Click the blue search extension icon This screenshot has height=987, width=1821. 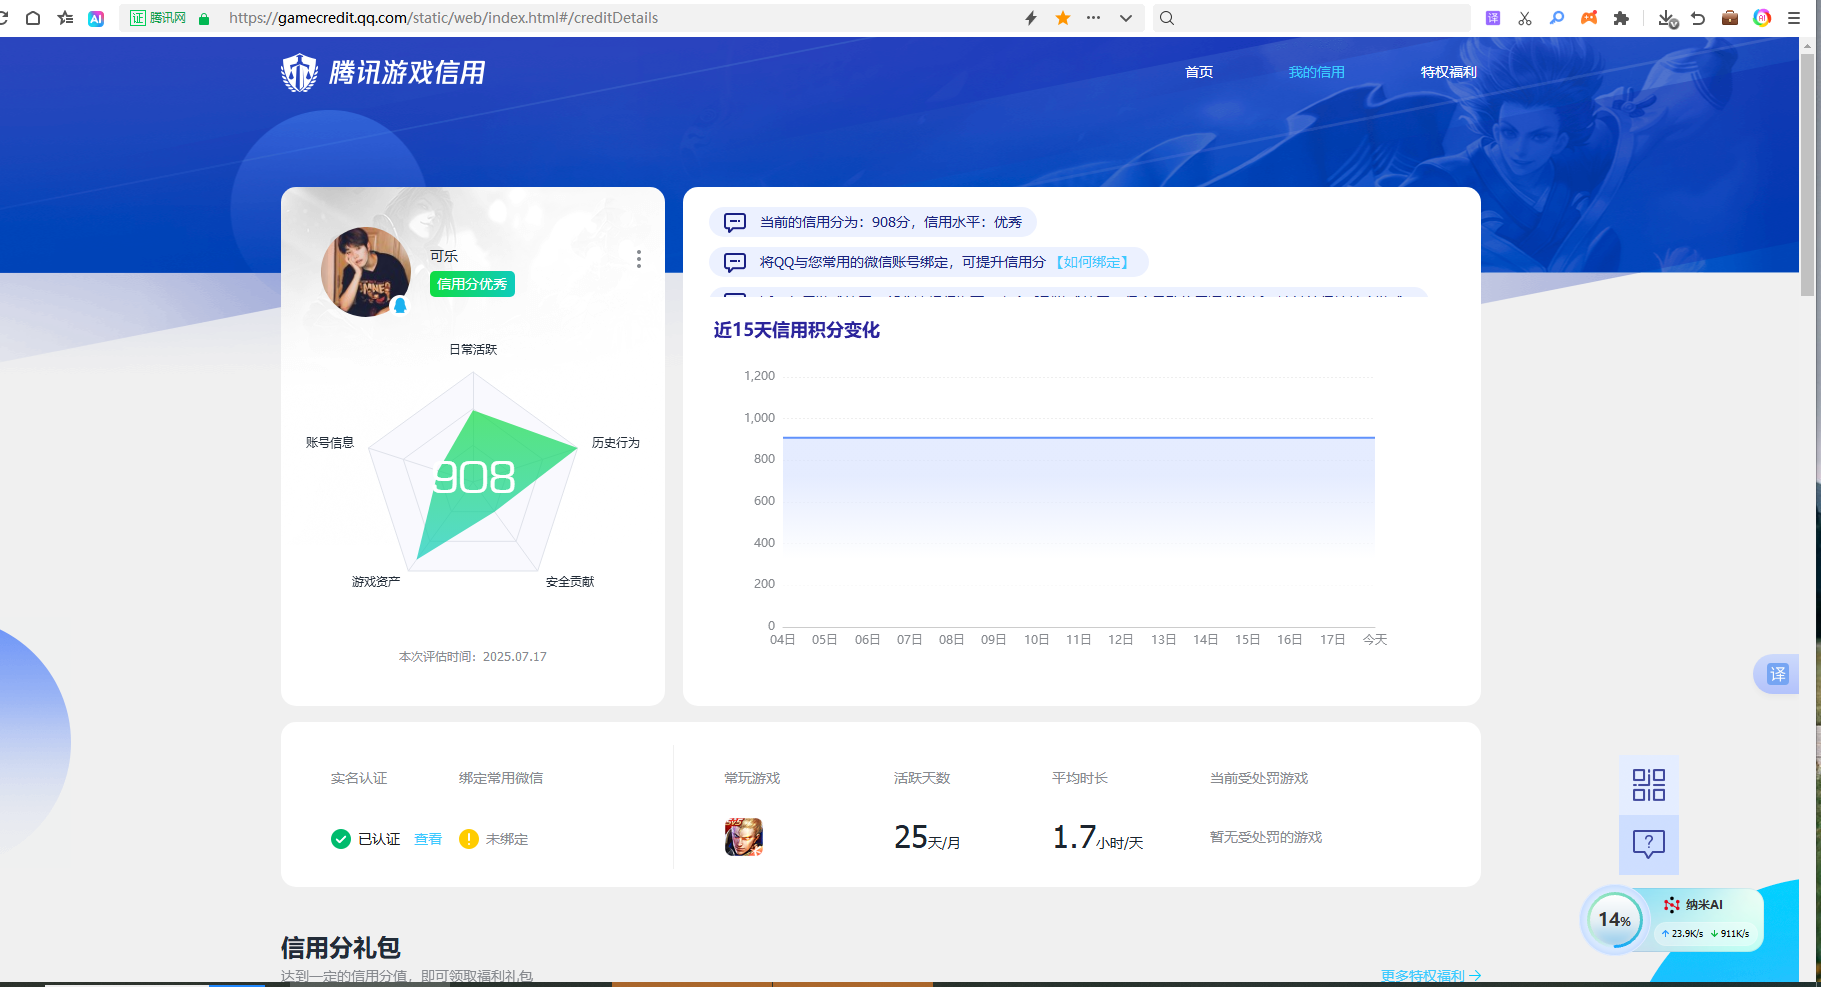pos(1557,18)
